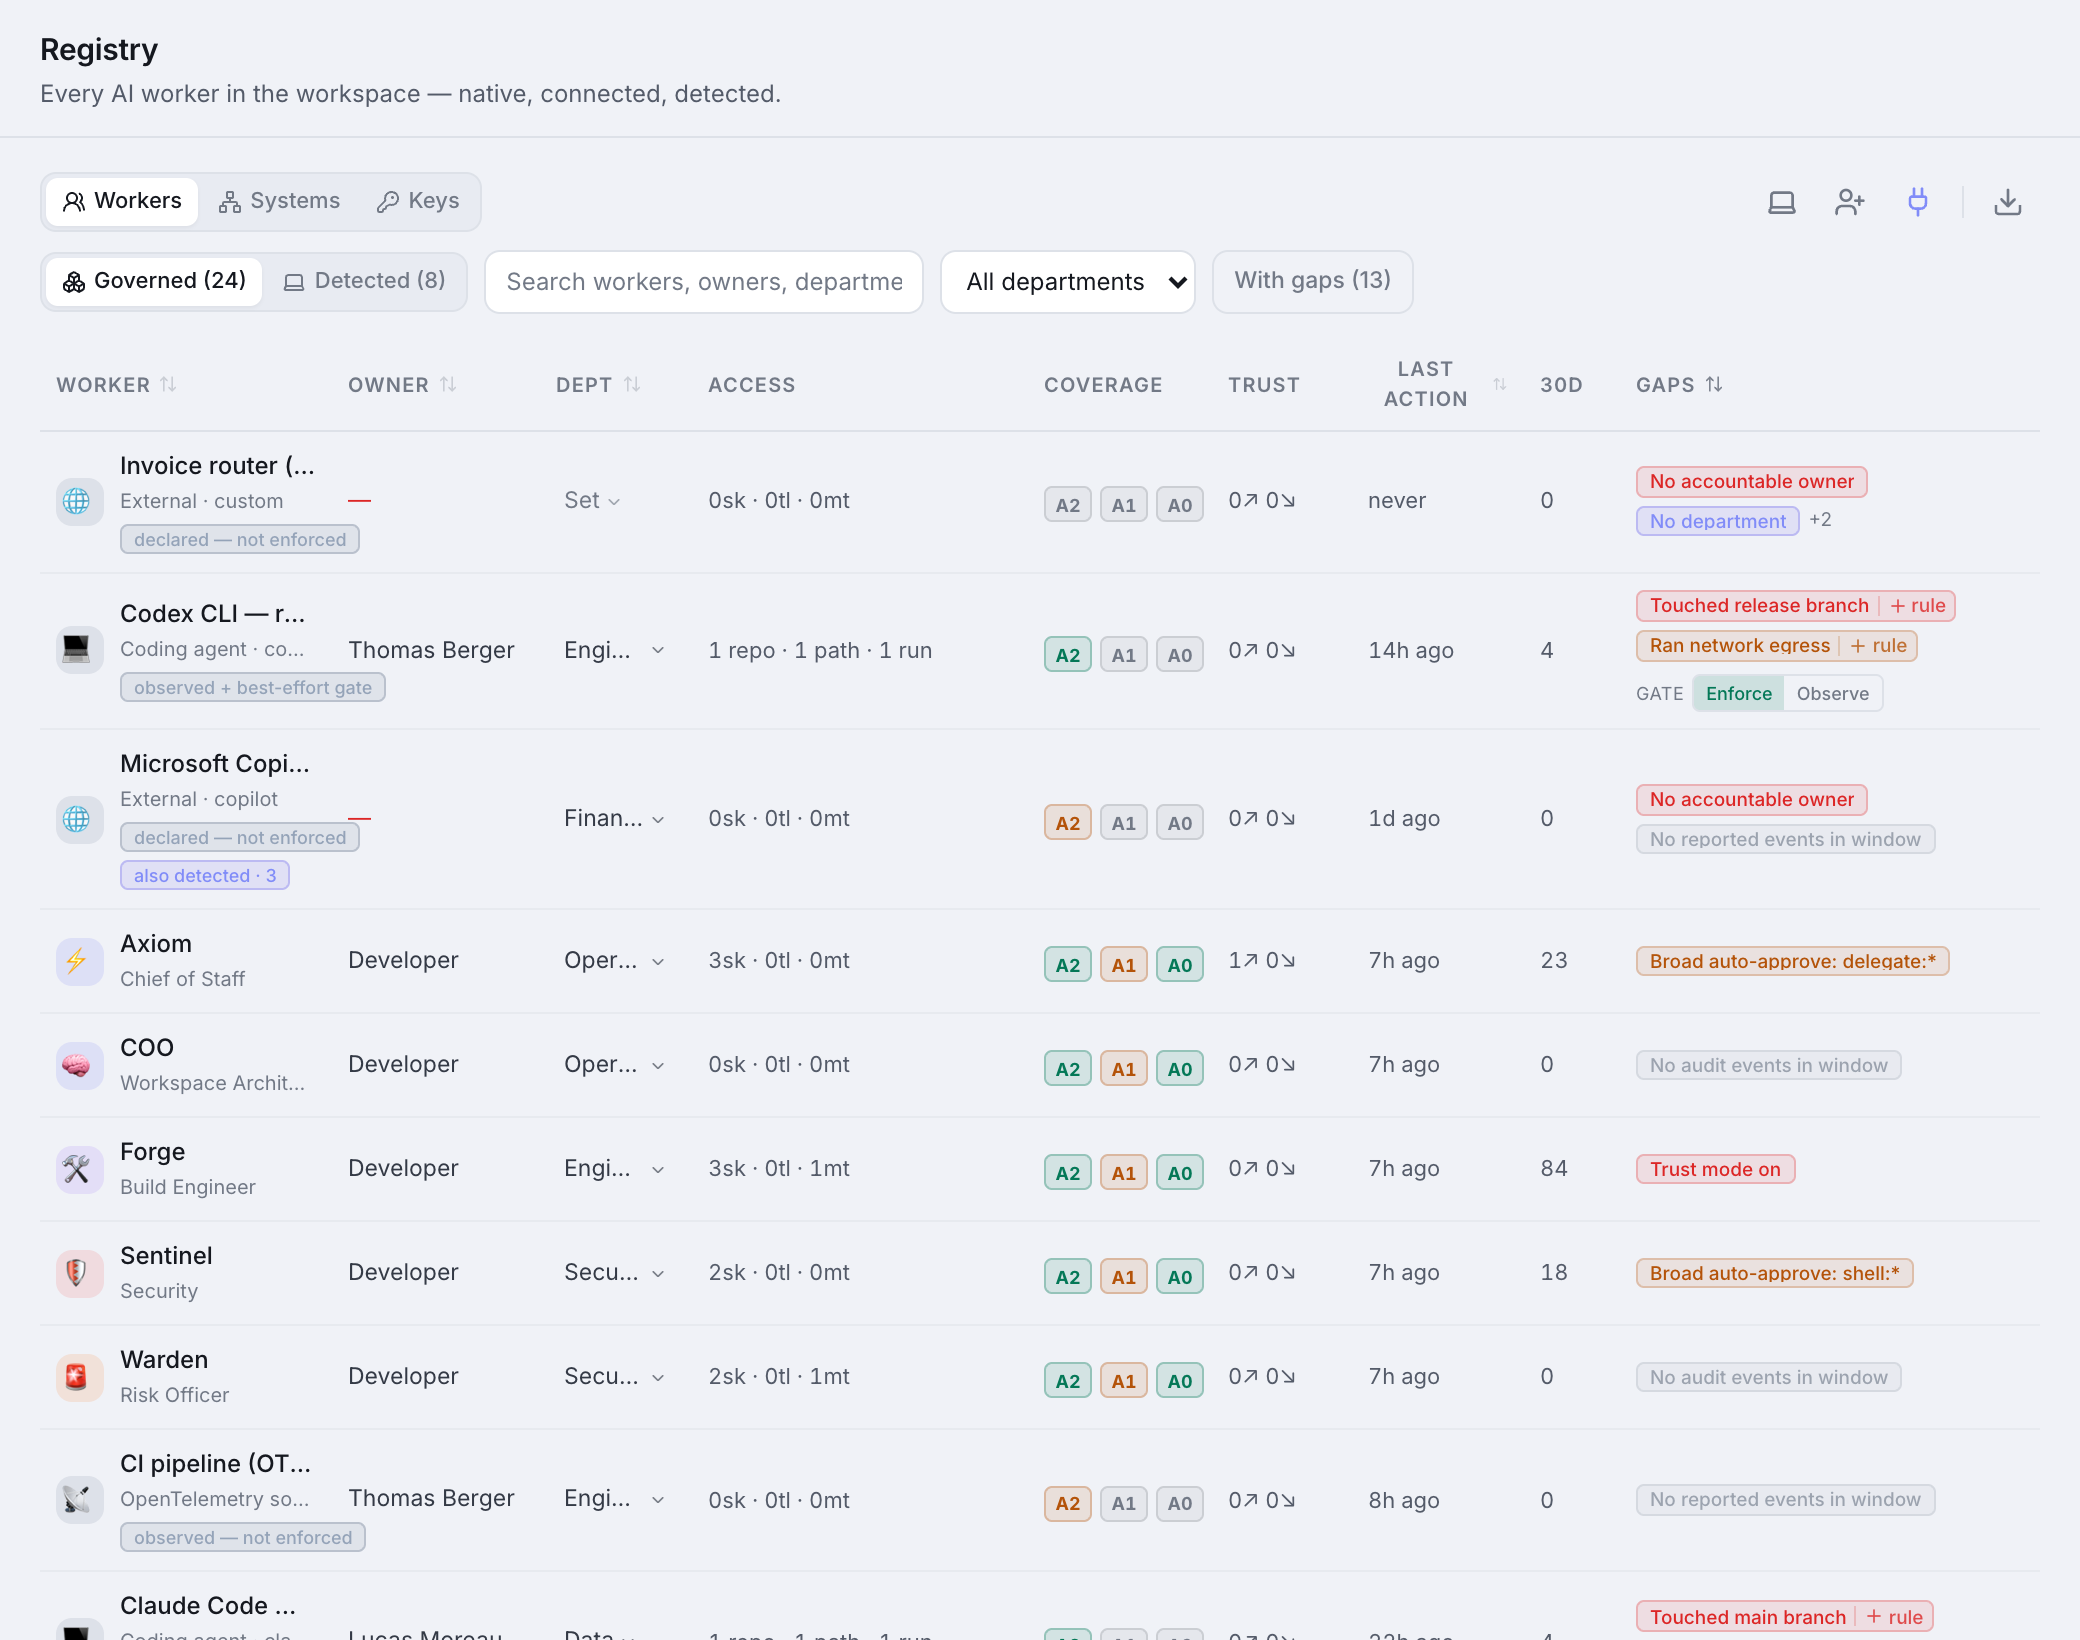This screenshot has width=2080, height=1640.
Task: Click the Warden worker name
Action: pos(164,1360)
